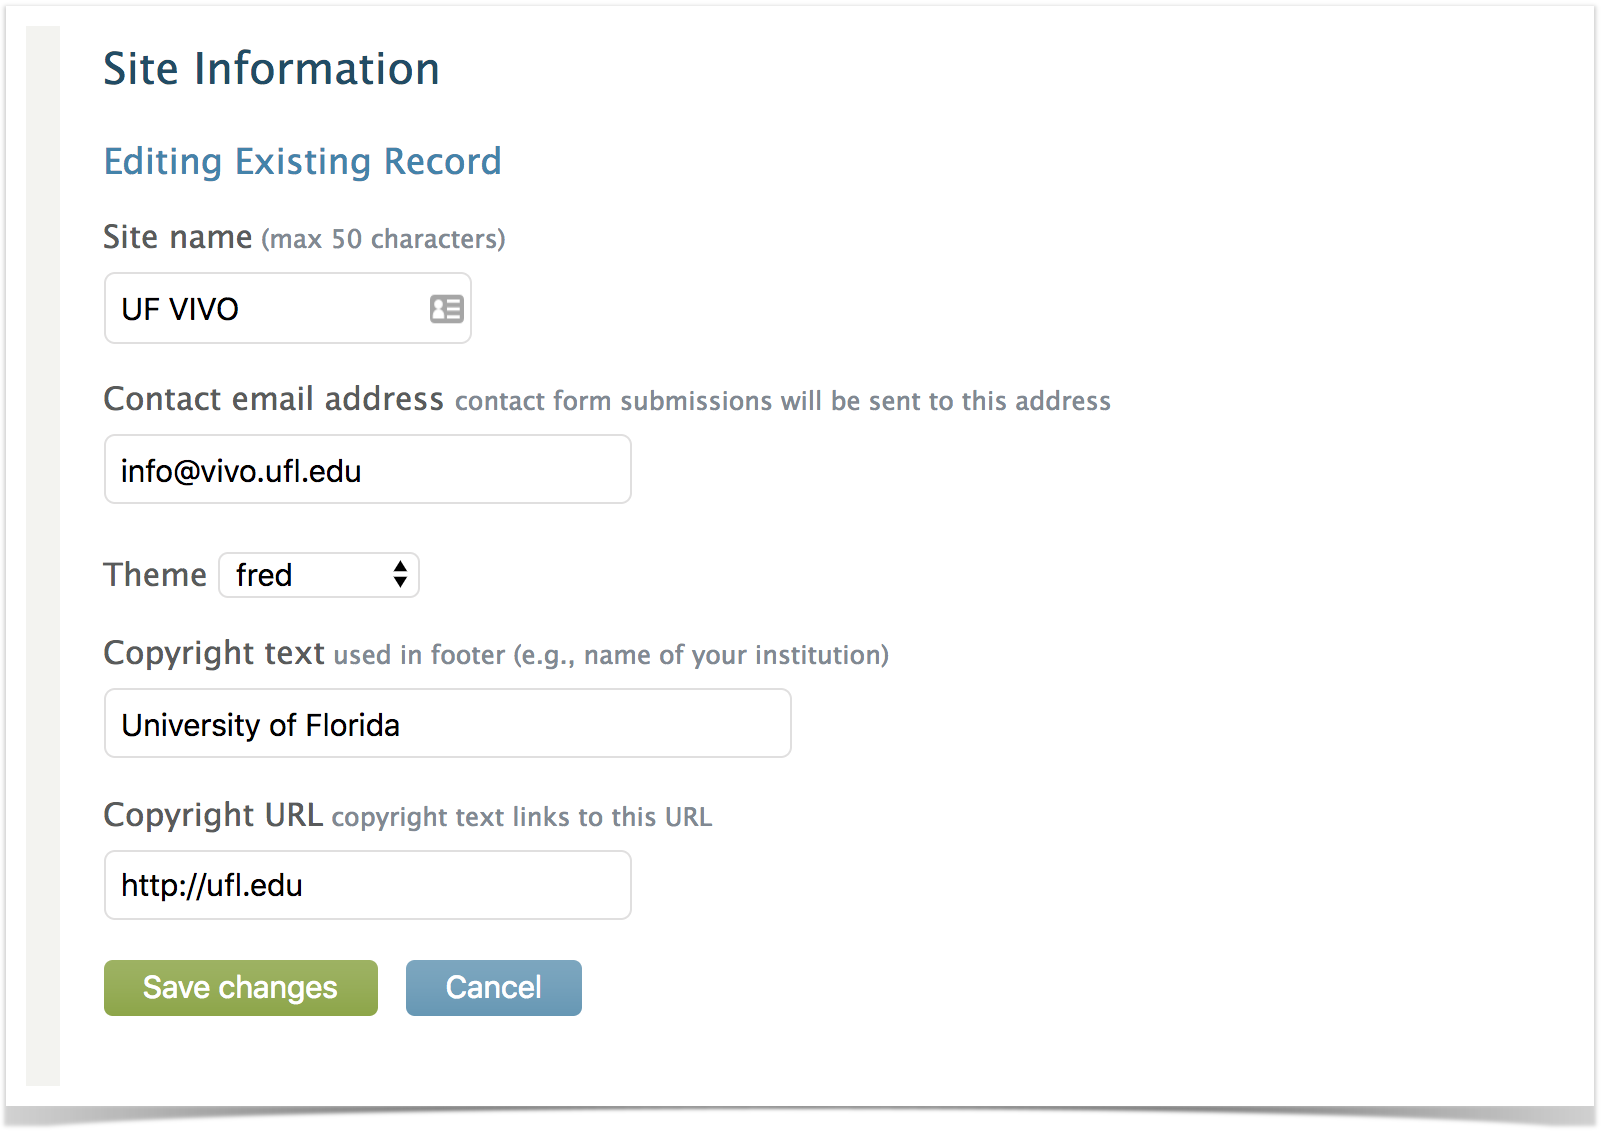Click the Copyright URL label
1608x1135 pixels.
point(213,815)
